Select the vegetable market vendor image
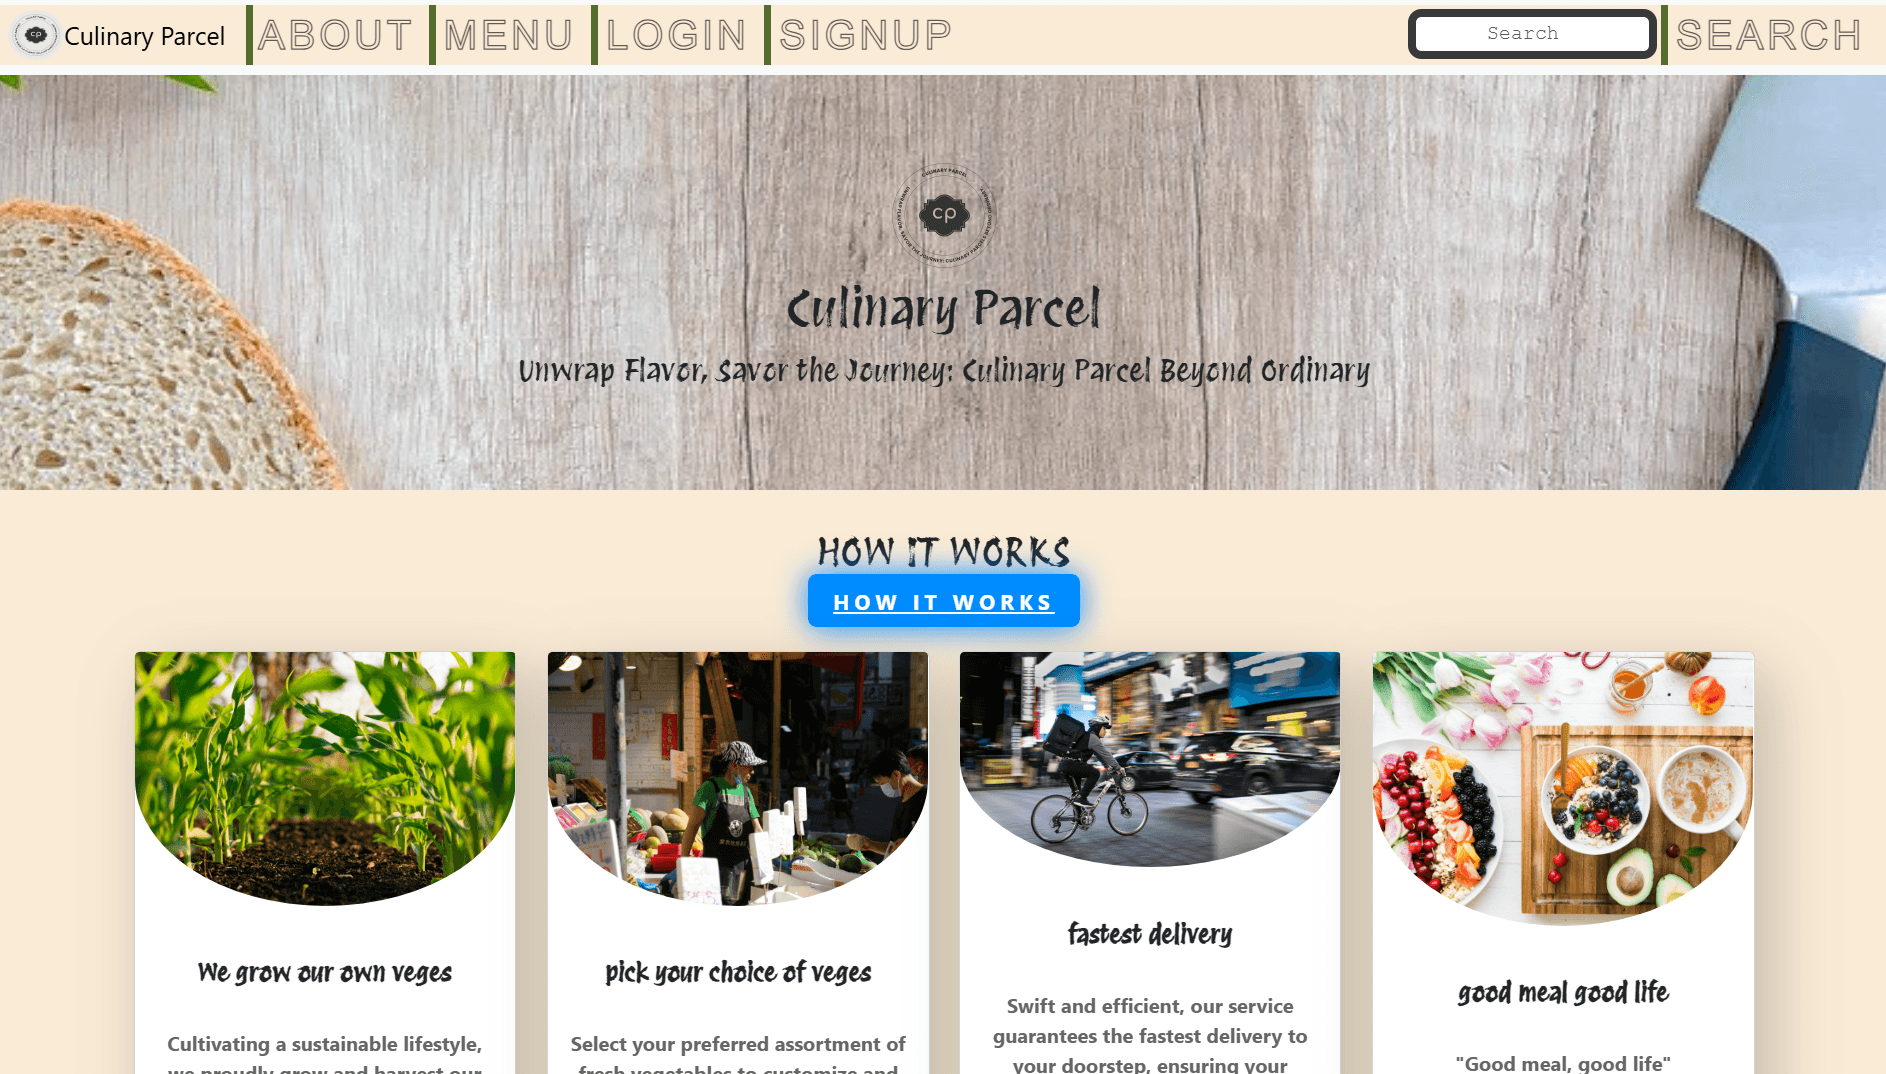 tap(738, 778)
